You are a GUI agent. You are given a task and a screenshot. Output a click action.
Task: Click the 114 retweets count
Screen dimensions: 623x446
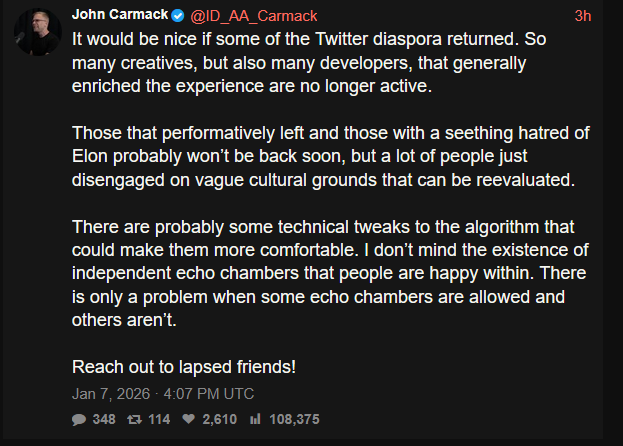tap(159, 419)
